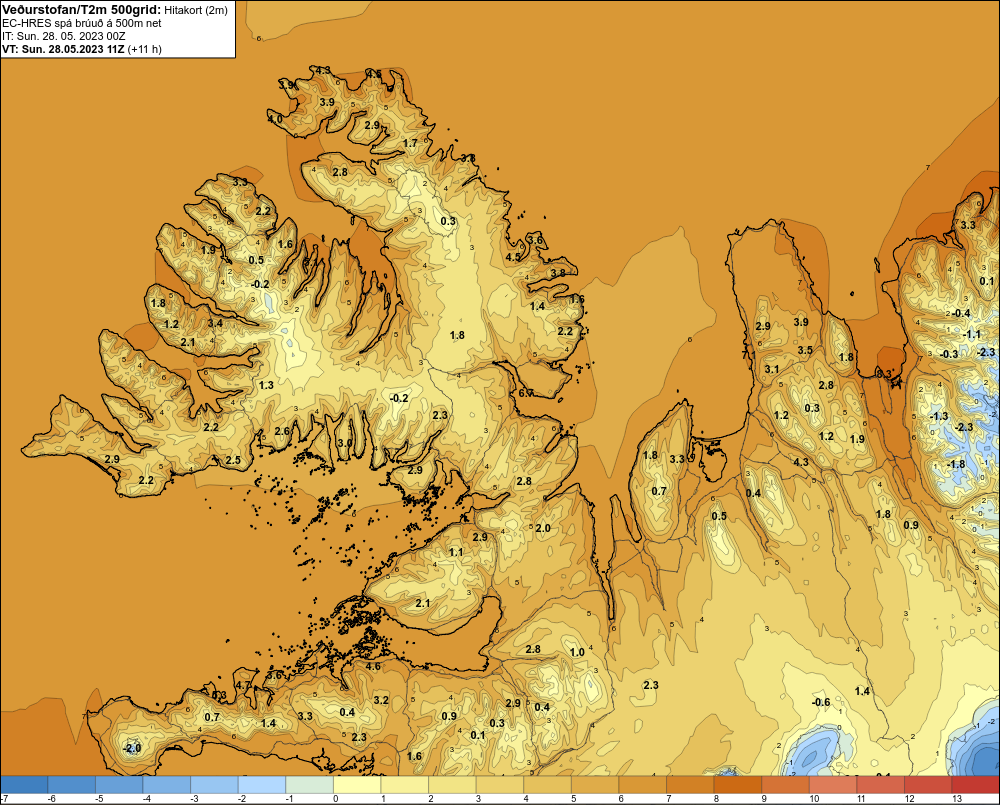
Task: Click the map temperature value '6.7'
Action: 526,394
